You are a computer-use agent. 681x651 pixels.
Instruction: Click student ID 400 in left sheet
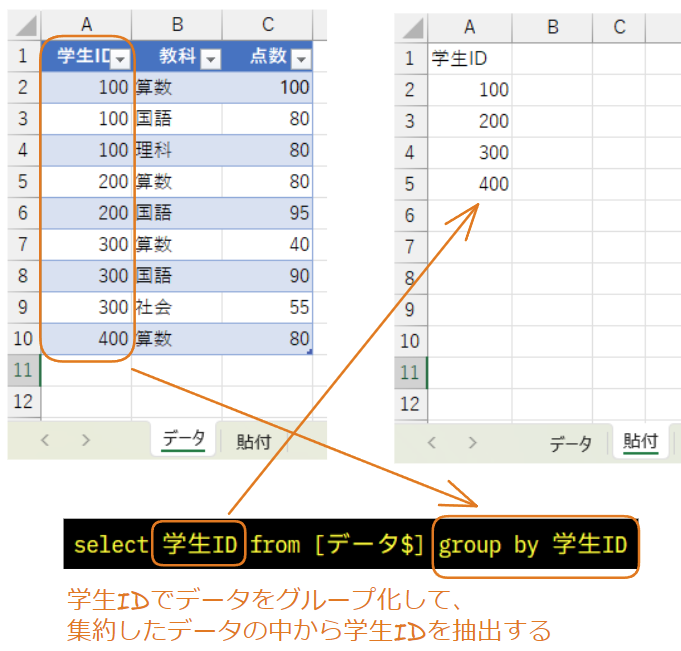point(86,339)
